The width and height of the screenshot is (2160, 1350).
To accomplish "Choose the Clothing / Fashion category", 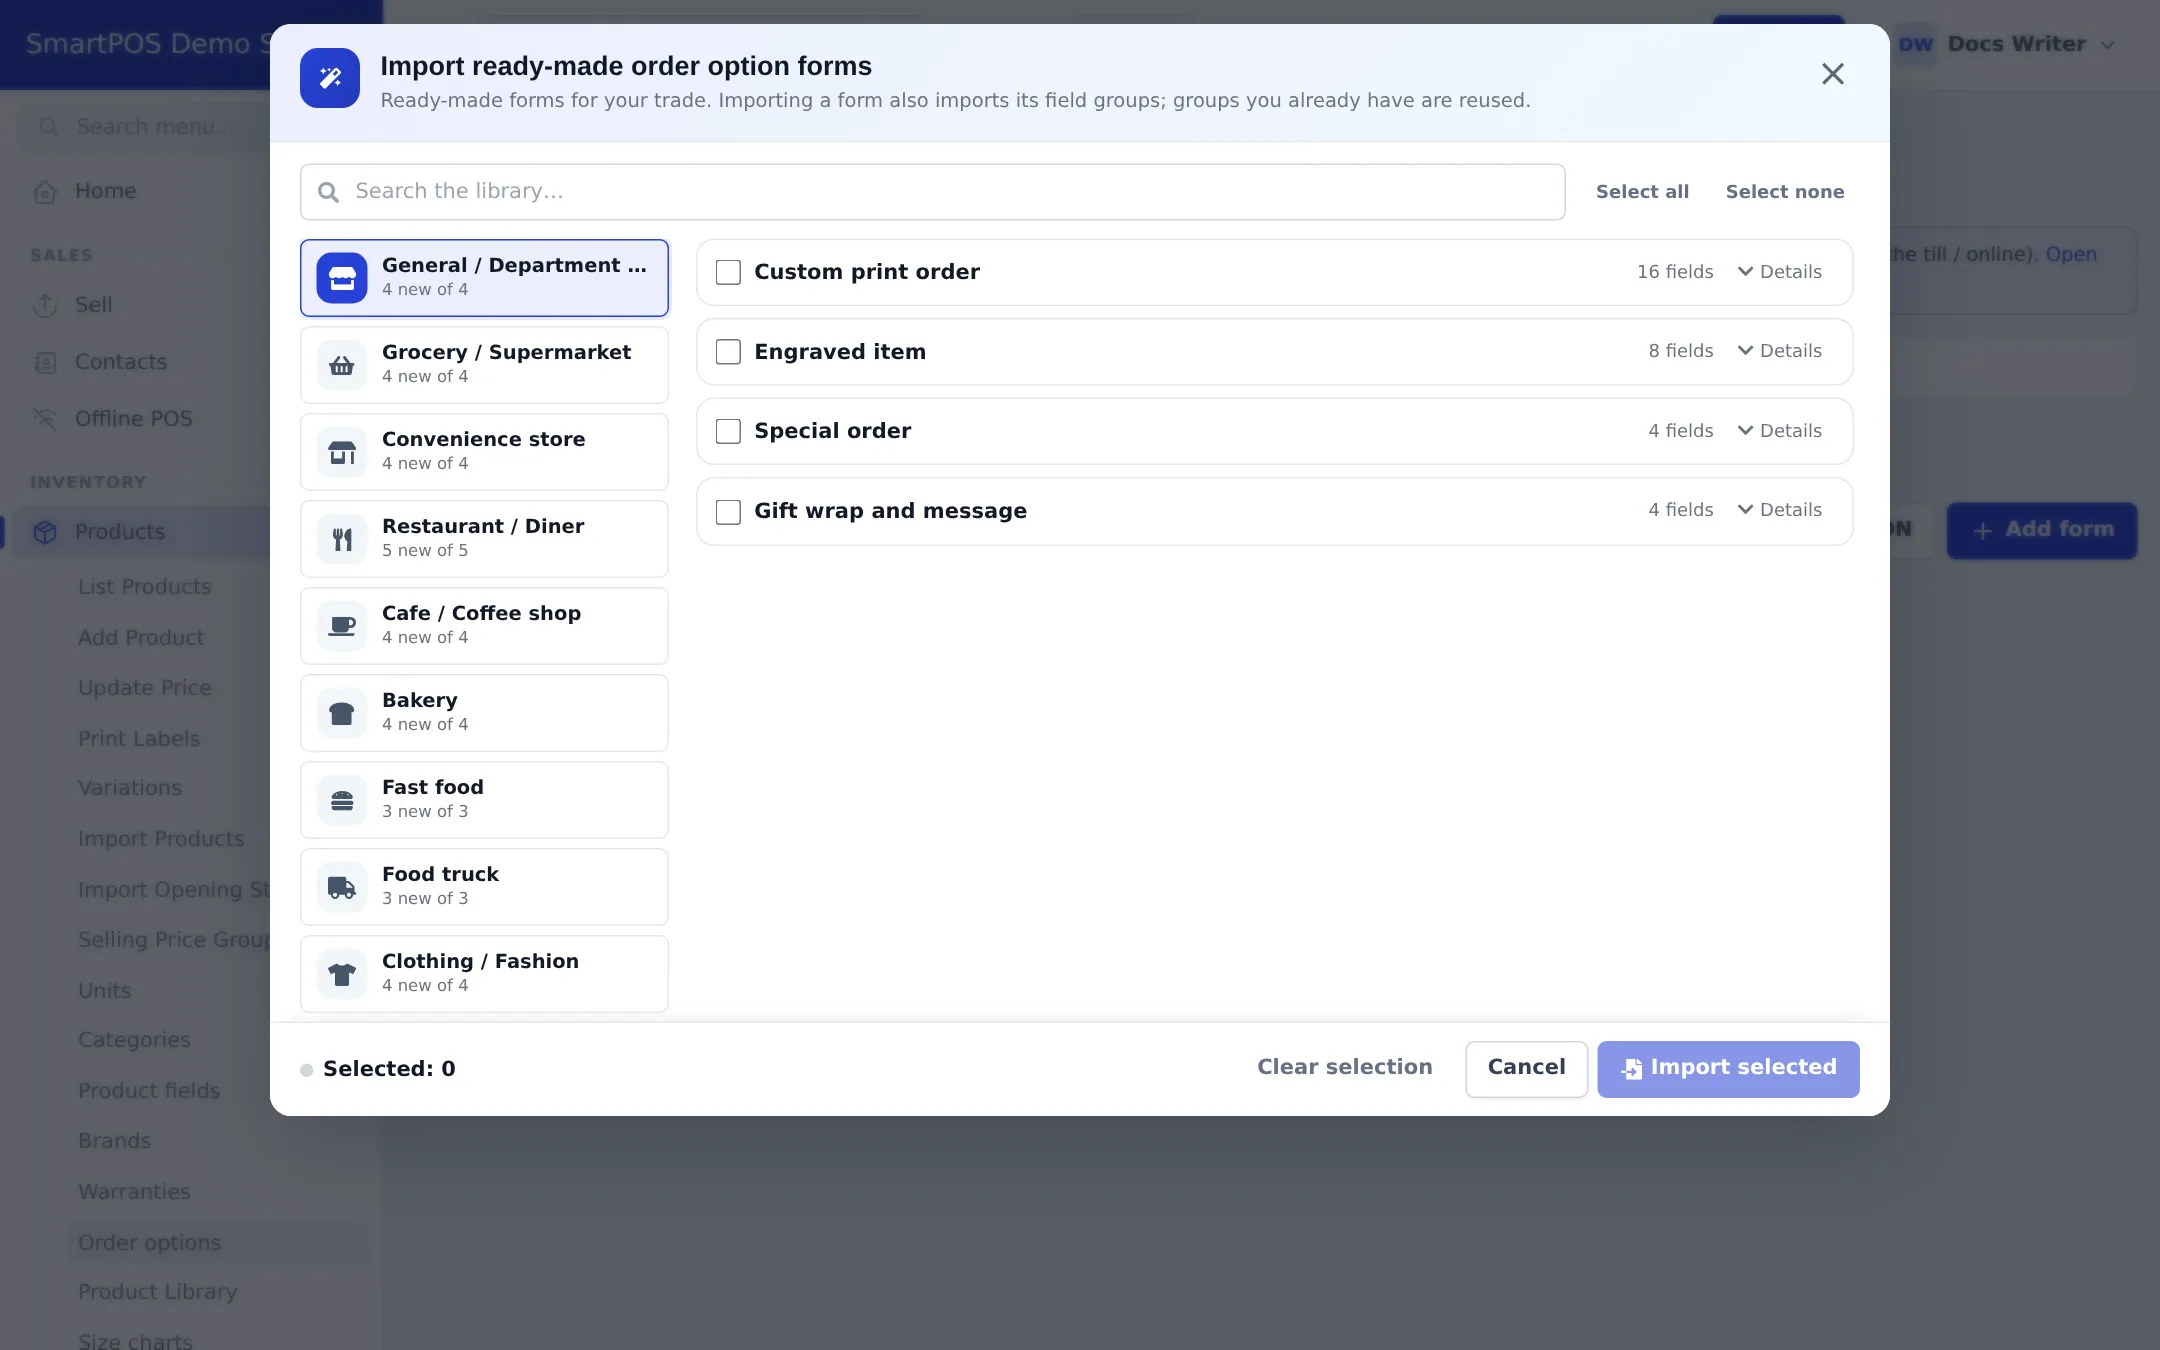I will pyautogui.click(x=484, y=974).
